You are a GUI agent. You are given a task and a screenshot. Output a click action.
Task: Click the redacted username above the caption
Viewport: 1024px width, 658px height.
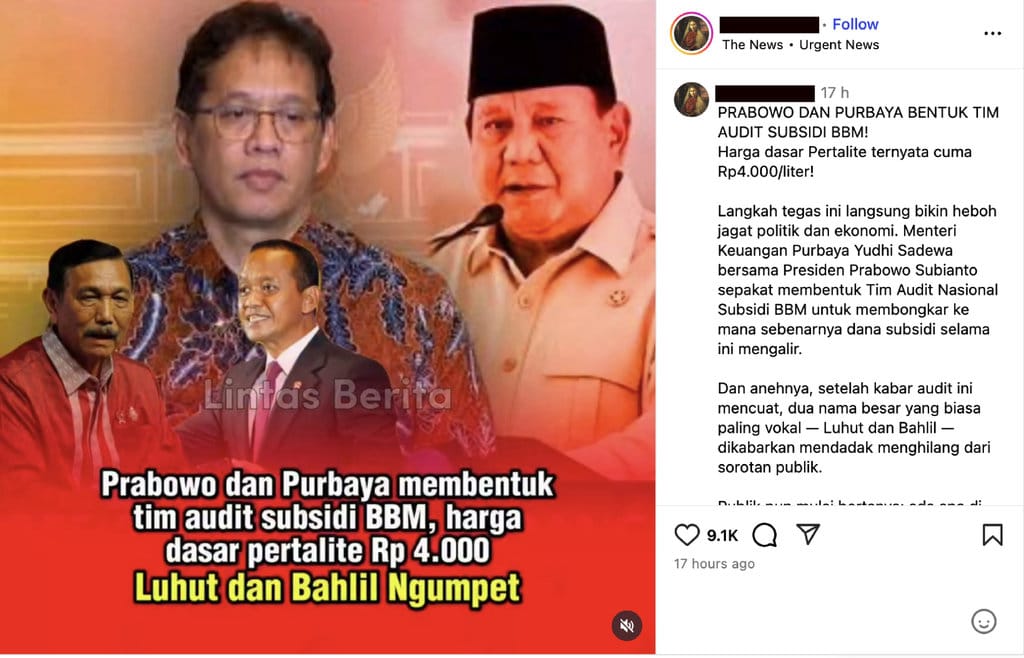pyautogui.click(x=765, y=93)
